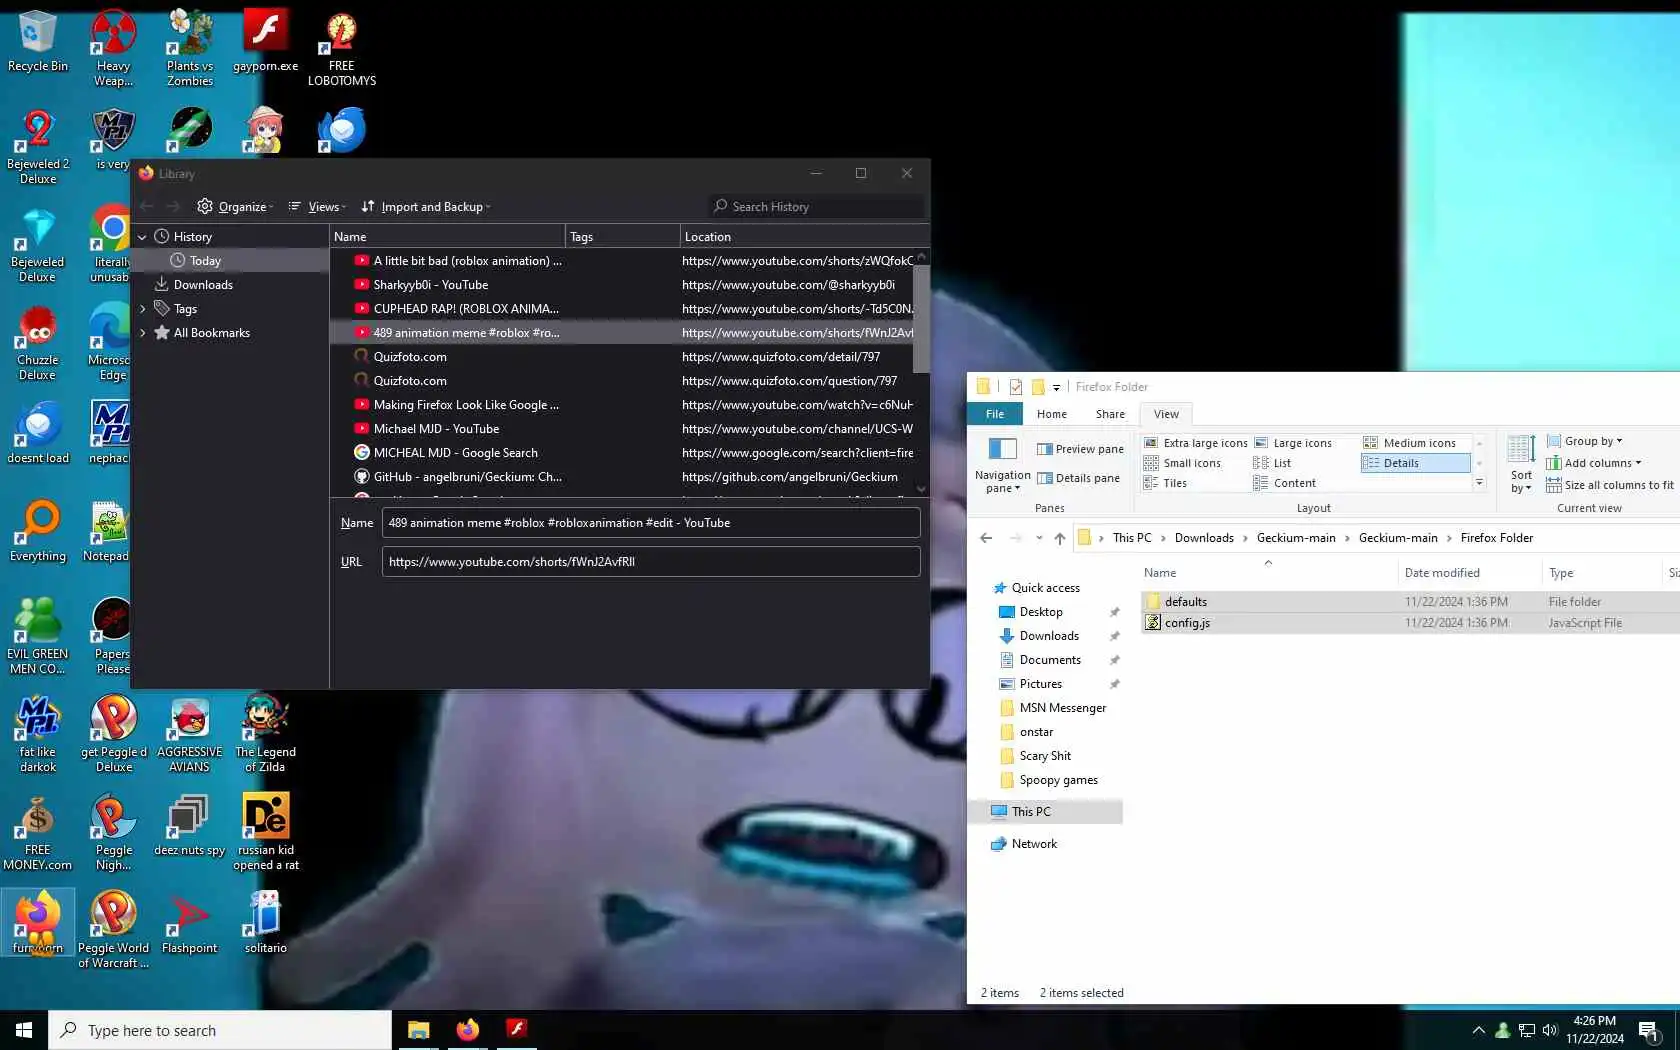The width and height of the screenshot is (1680, 1050).
Task: Click Size all columns to fit
Action: coord(1610,485)
